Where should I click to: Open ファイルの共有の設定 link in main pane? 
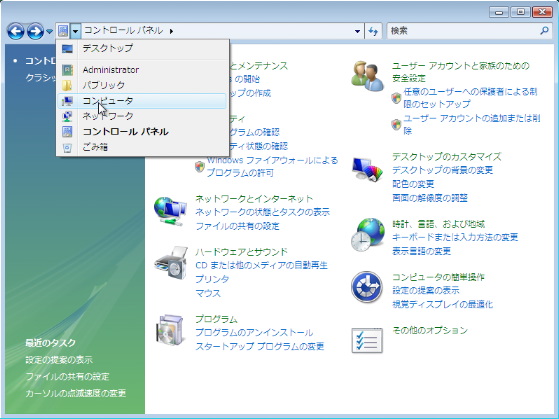pyautogui.click(x=237, y=226)
